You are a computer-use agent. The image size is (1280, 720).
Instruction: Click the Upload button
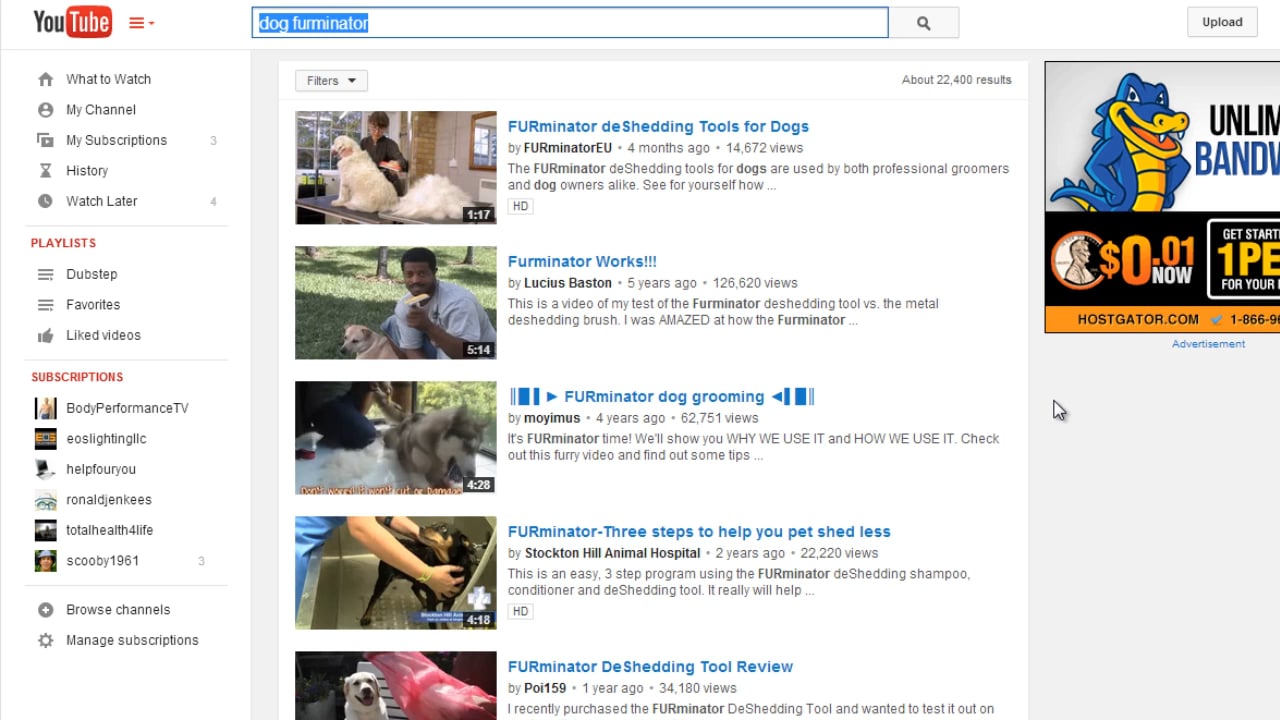point(1221,21)
